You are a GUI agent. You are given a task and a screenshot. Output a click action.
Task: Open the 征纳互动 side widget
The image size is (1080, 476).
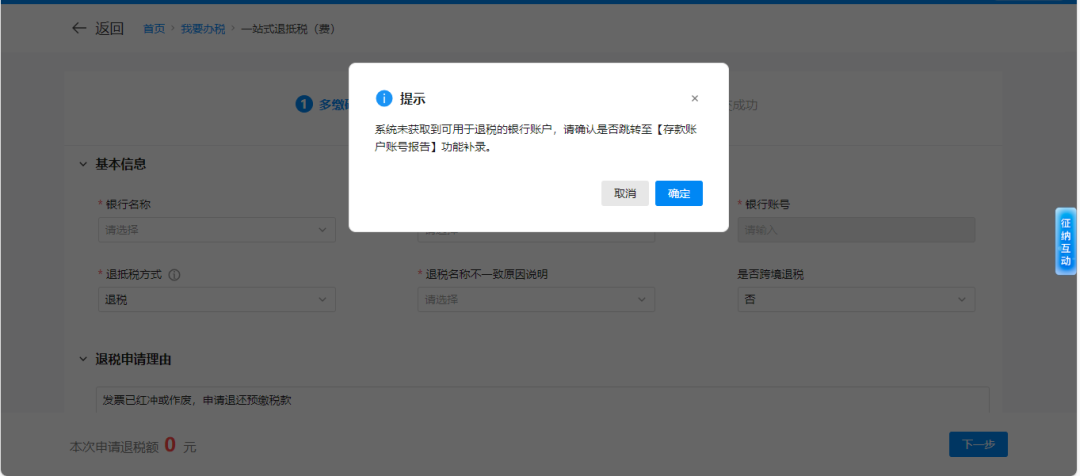pos(1066,242)
